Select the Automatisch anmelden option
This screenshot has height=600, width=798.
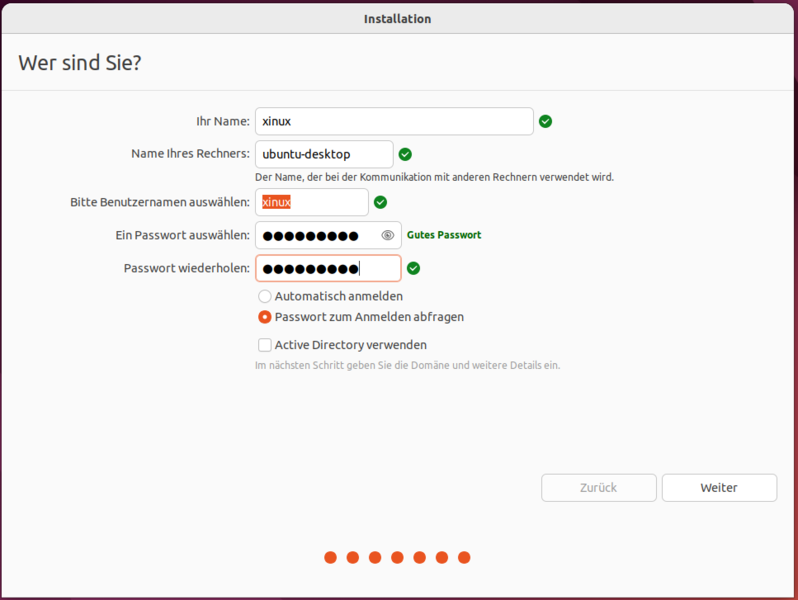(265, 297)
